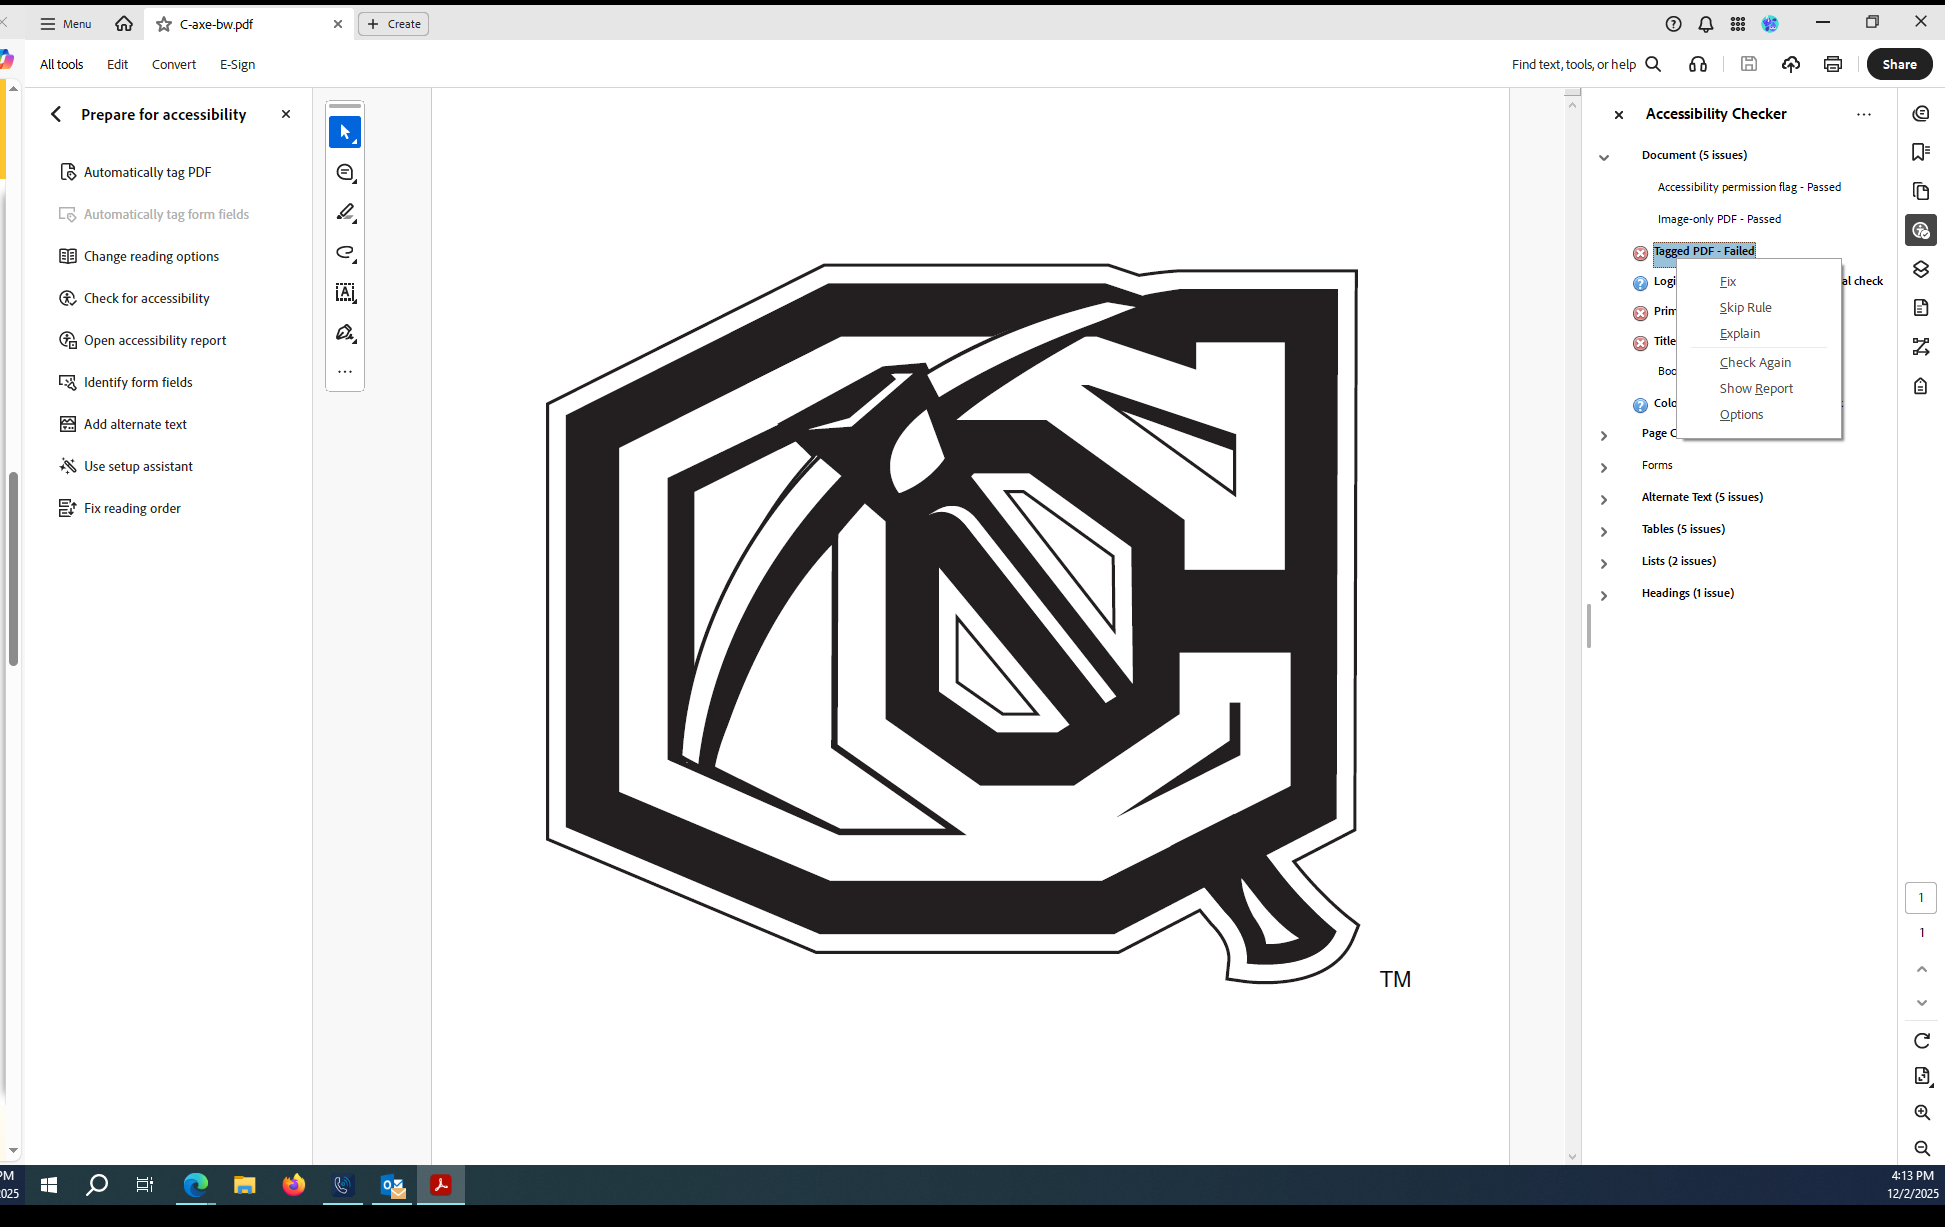The height and width of the screenshot is (1227, 1945).
Task: Click the print icon in header
Action: pyautogui.click(x=1832, y=64)
